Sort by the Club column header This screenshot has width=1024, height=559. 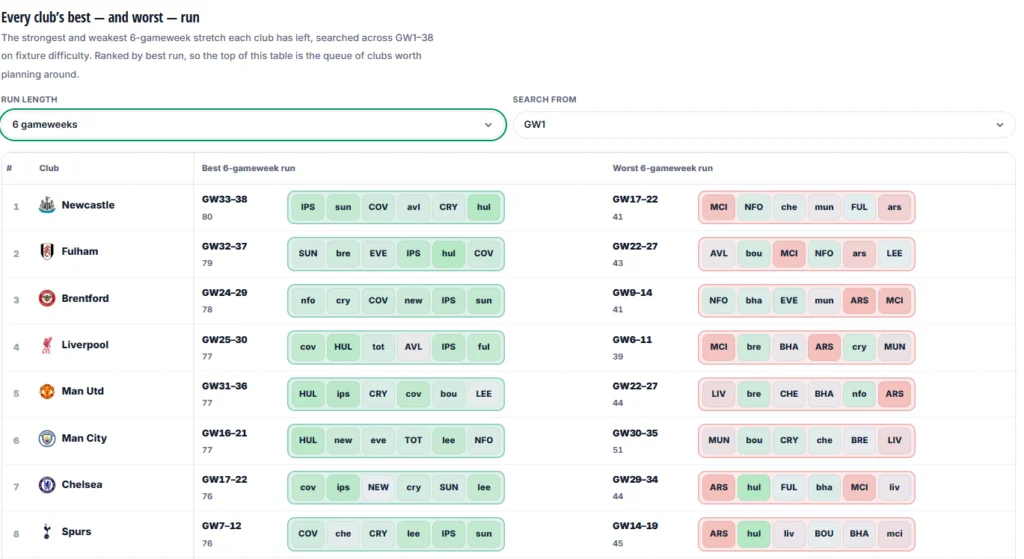click(x=49, y=168)
